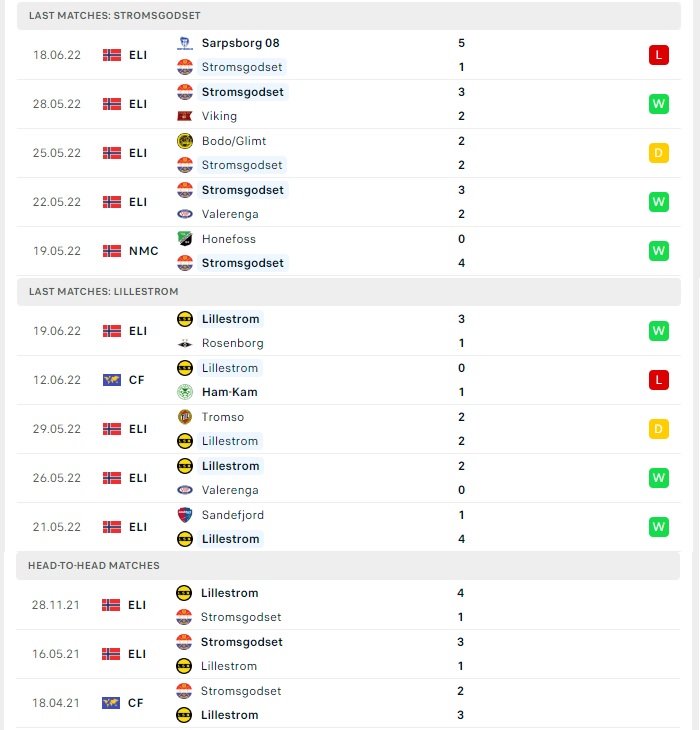Screen dimensions: 700x730
Task: Open Valerenga team link in 22.05.22 match
Action: pyautogui.click(x=230, y=214)
